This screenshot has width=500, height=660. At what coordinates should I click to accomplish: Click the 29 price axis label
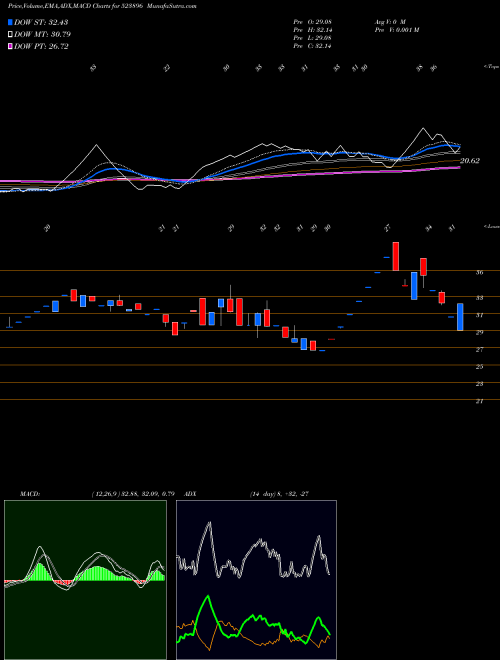(479, 332)
